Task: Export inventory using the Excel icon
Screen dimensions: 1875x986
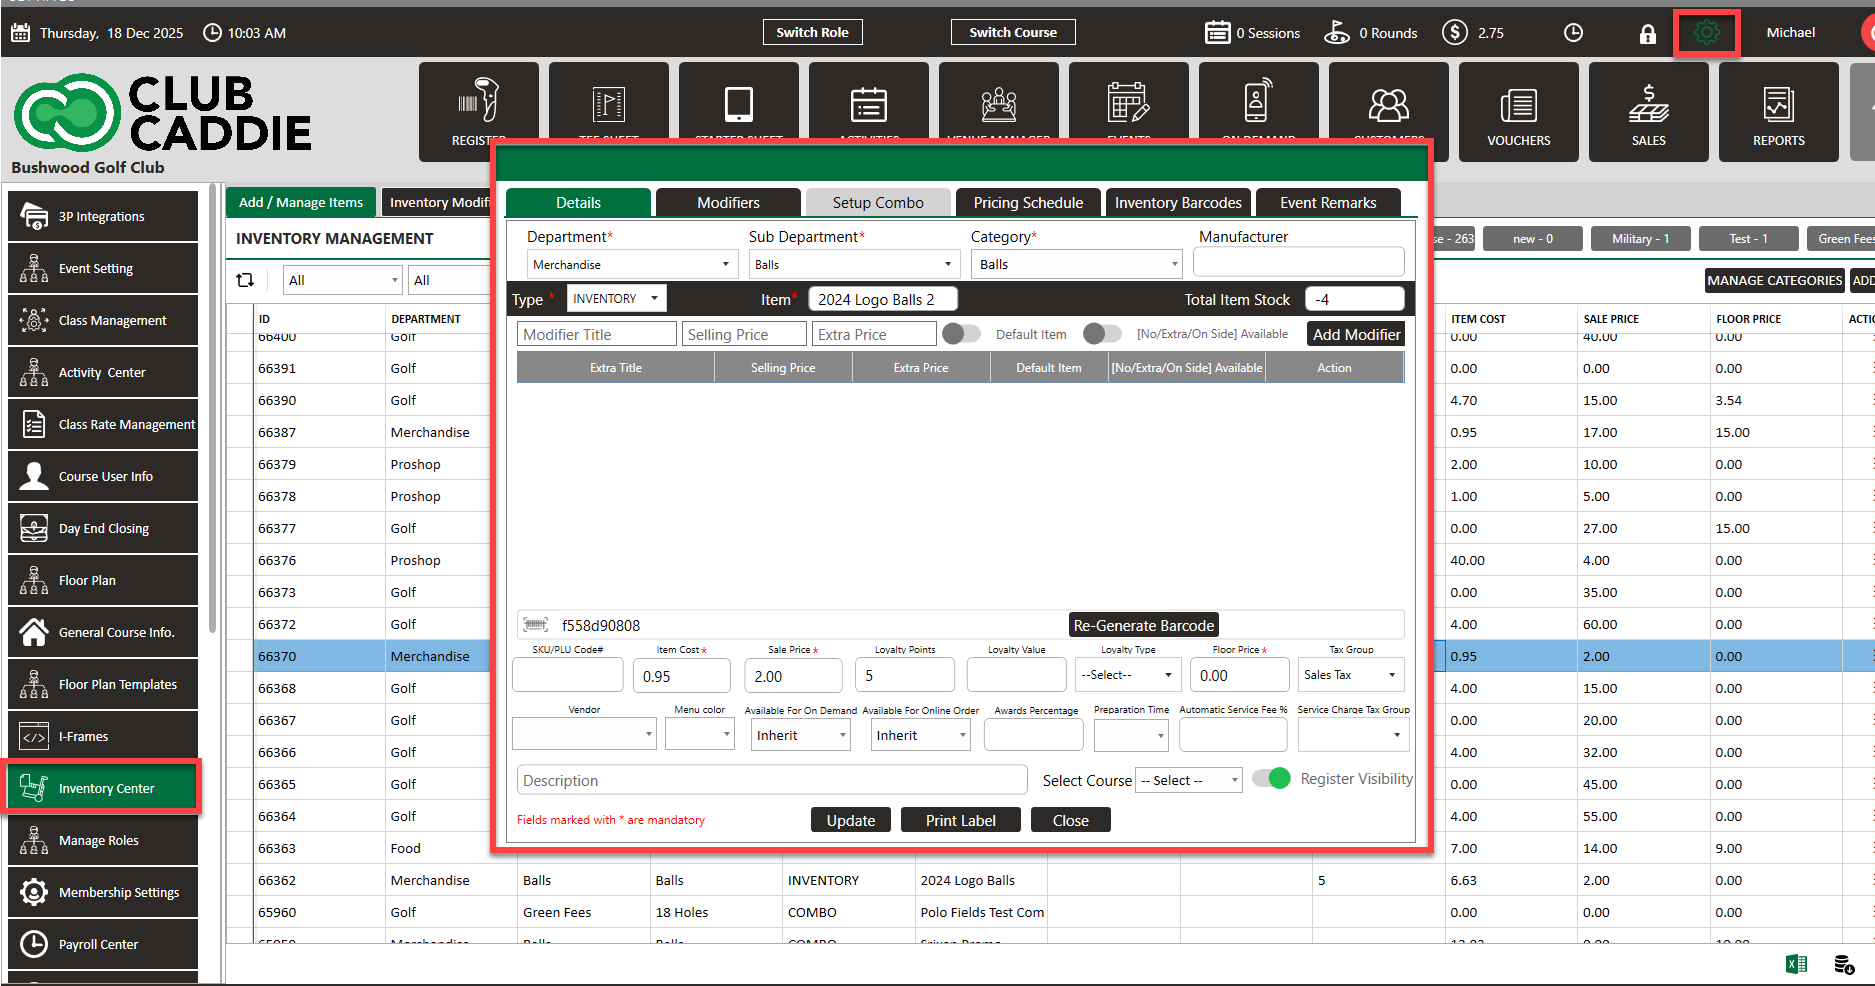Action: (x=1796, y=964)
